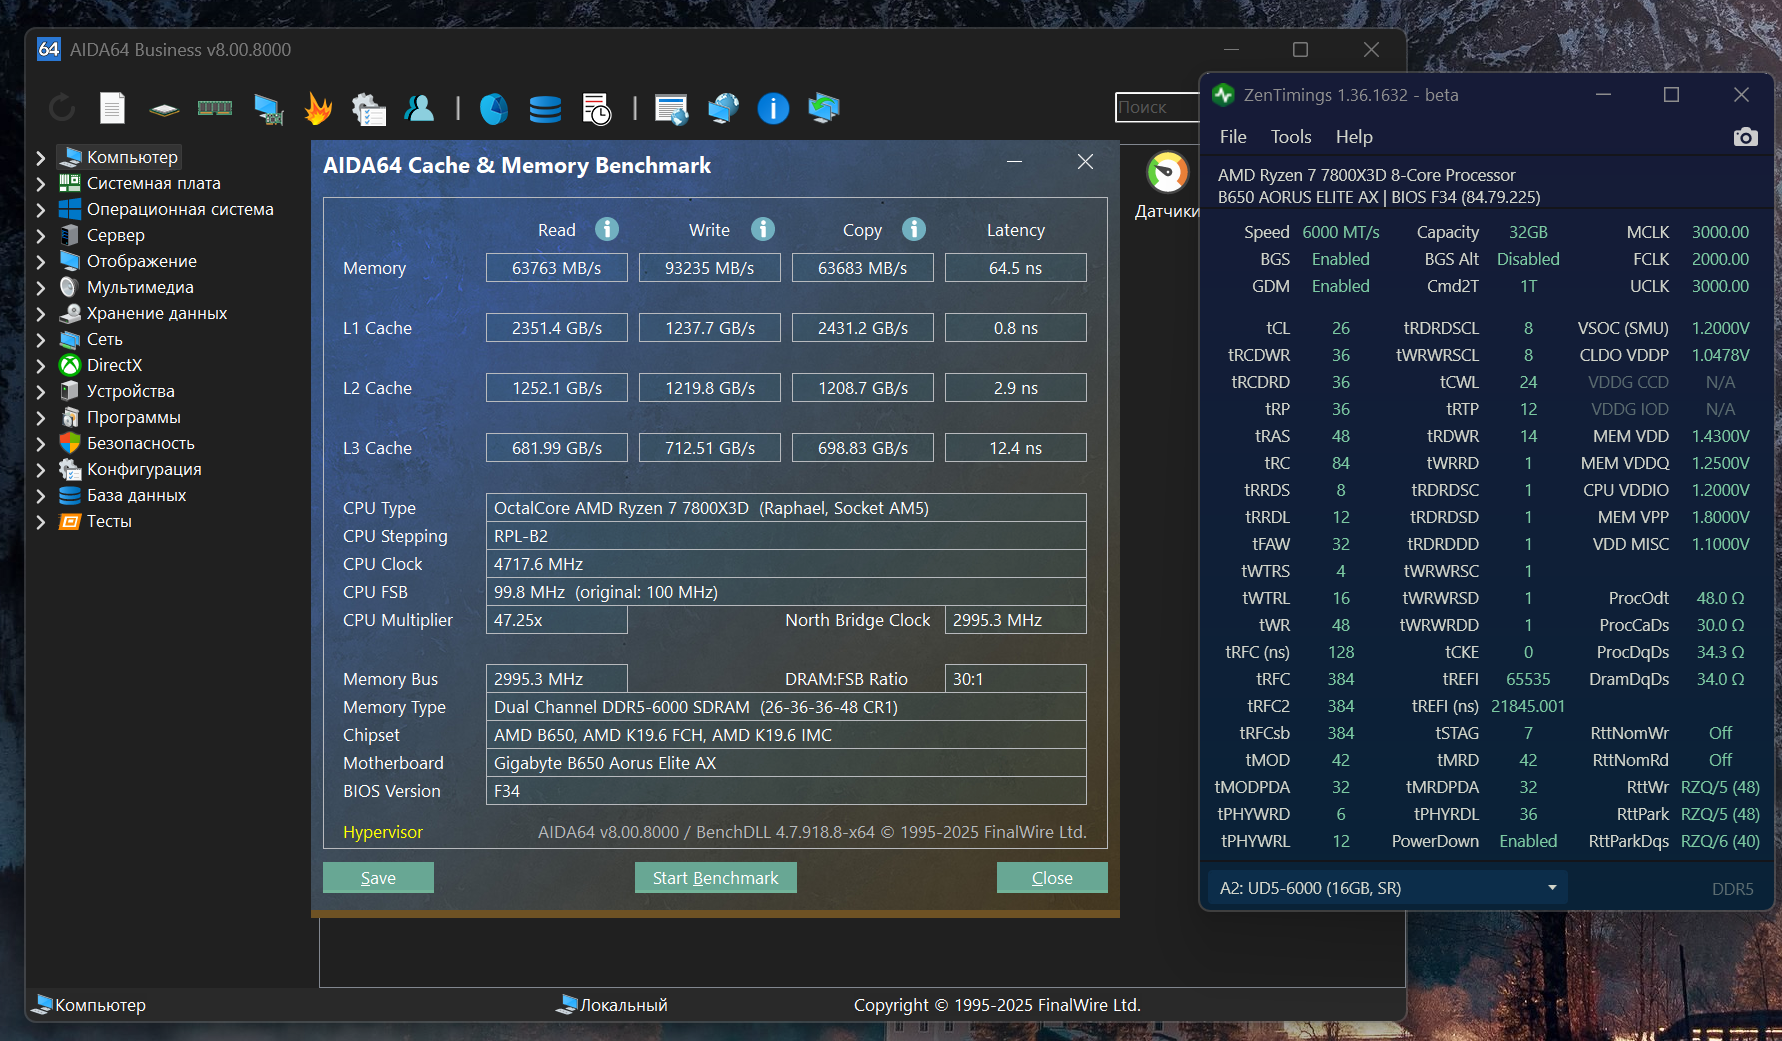Expand the Сеть tree node
This screenshot has width=1782, height=1041.
[x=40, y=339]
